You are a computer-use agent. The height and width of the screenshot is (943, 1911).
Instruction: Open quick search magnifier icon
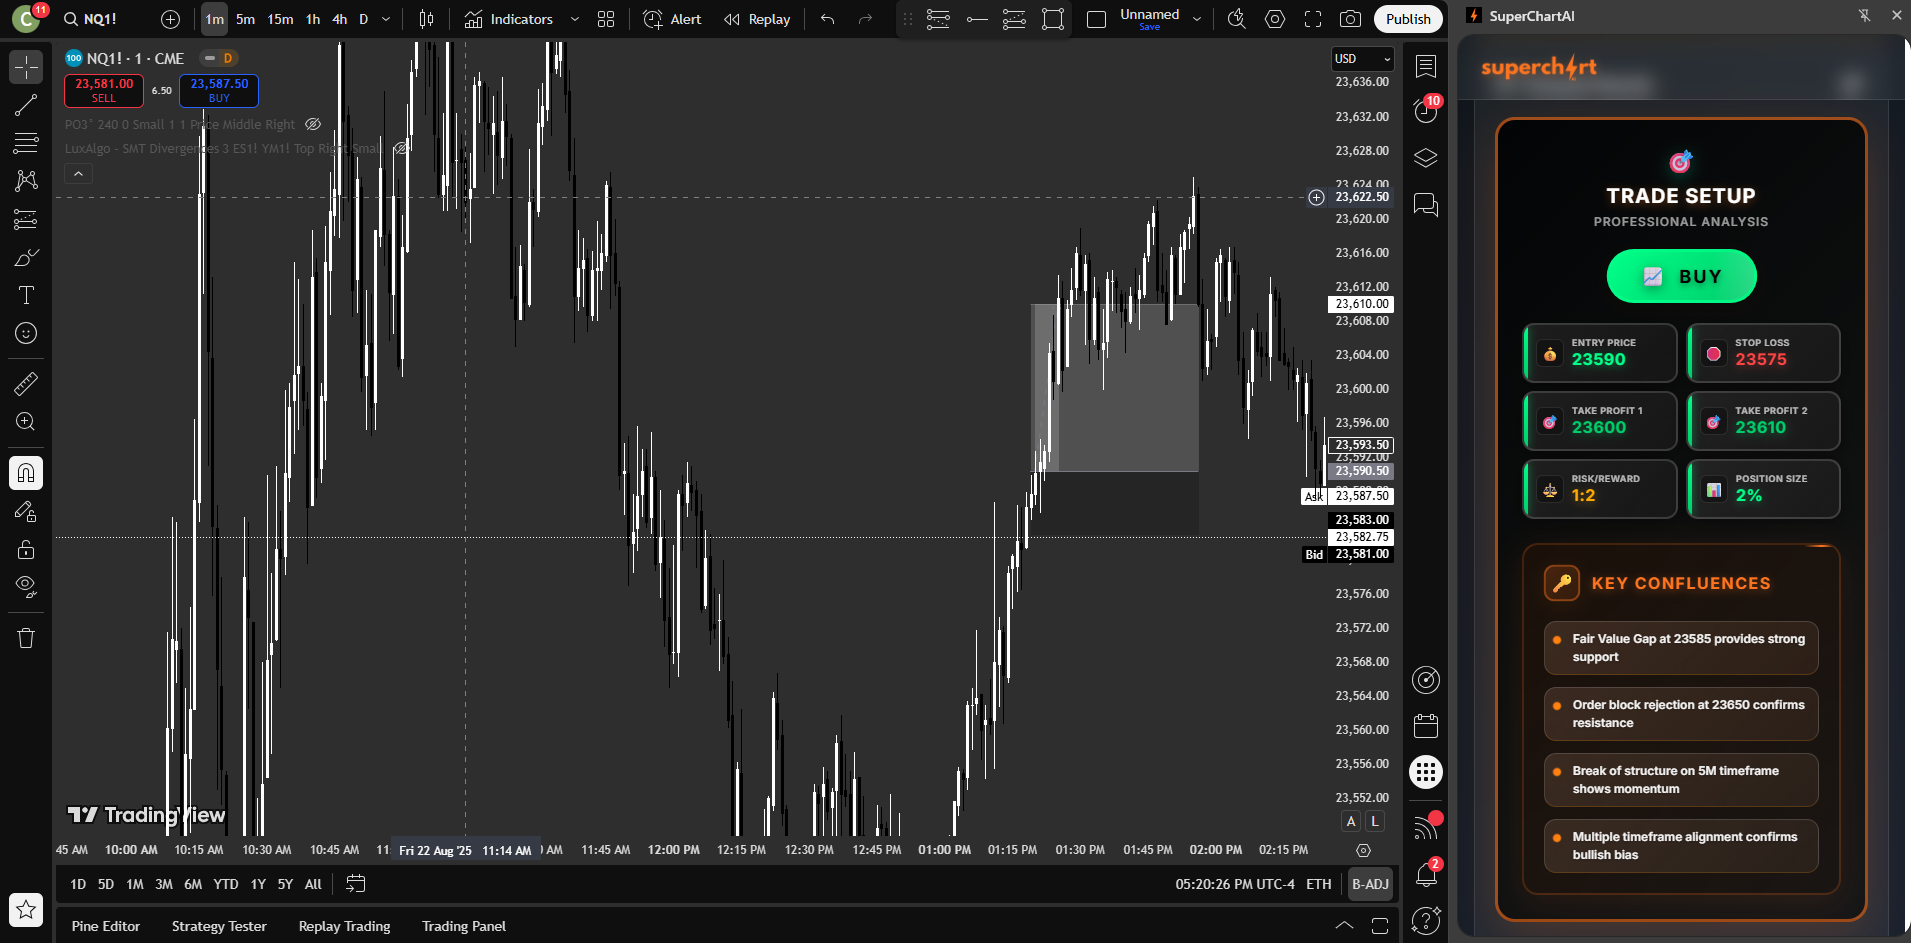1237,19
